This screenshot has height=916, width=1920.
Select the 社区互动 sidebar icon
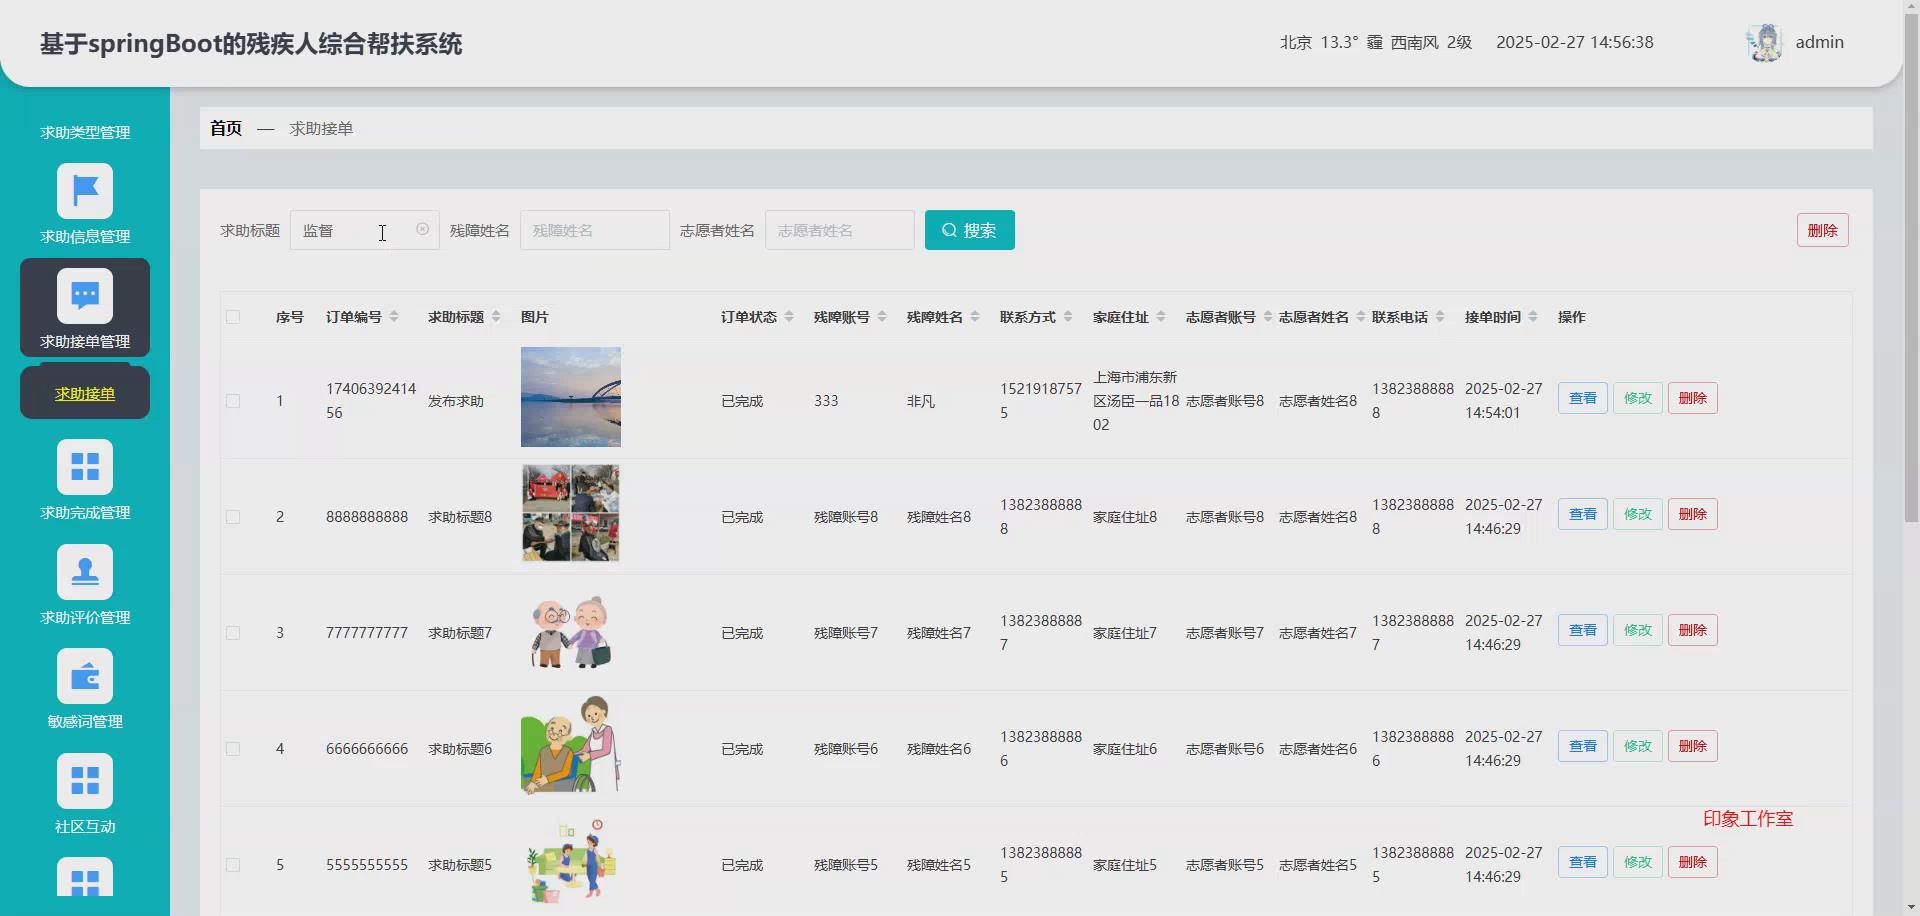pyautogui.click(x=85, y=781)
